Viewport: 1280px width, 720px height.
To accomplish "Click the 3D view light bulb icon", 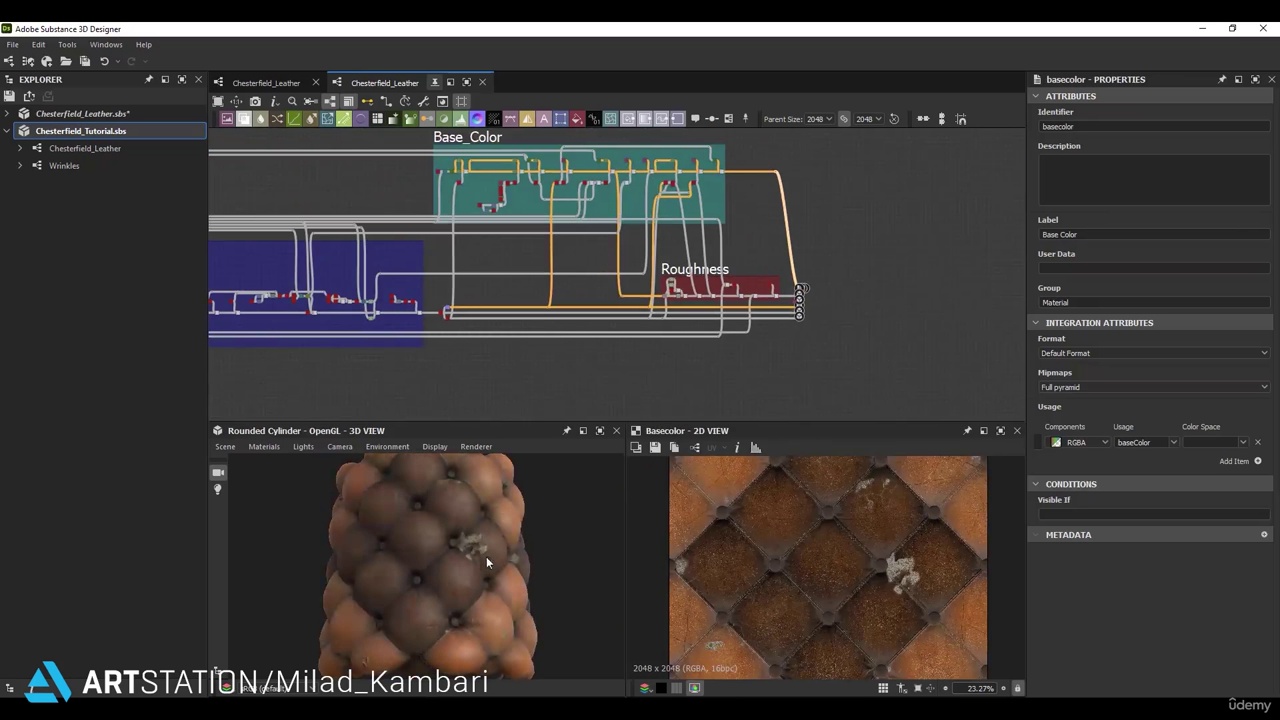I will 218,489.
